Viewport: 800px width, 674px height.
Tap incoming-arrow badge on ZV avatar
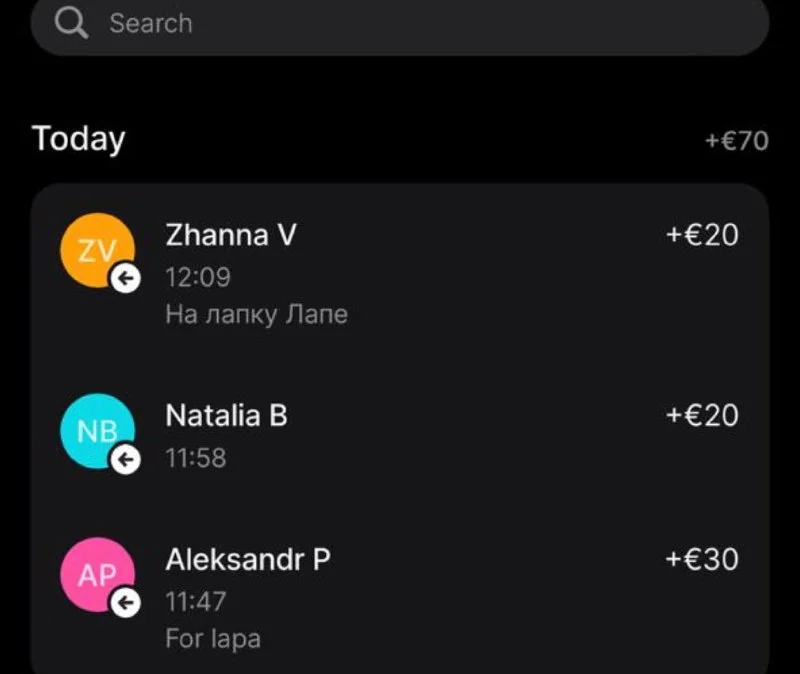[125, 279]
